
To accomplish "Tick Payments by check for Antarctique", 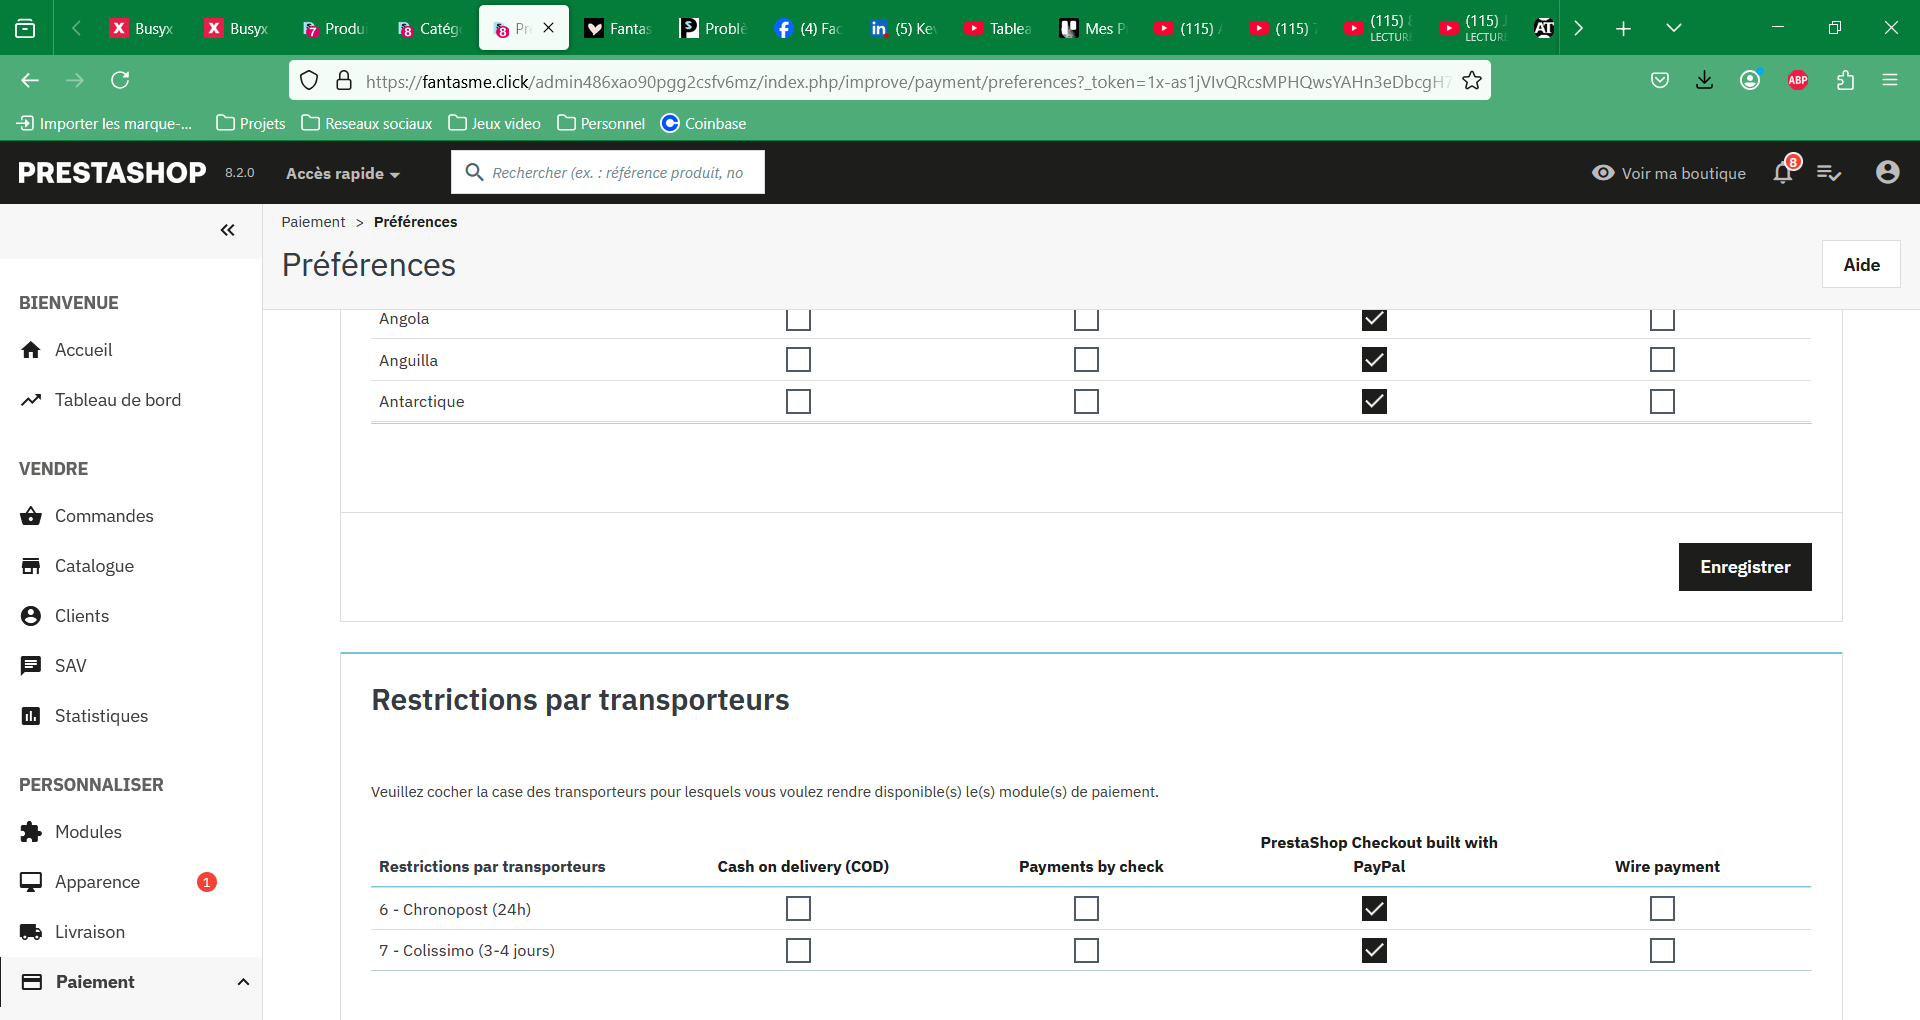I will click(x=1086, y=401).
